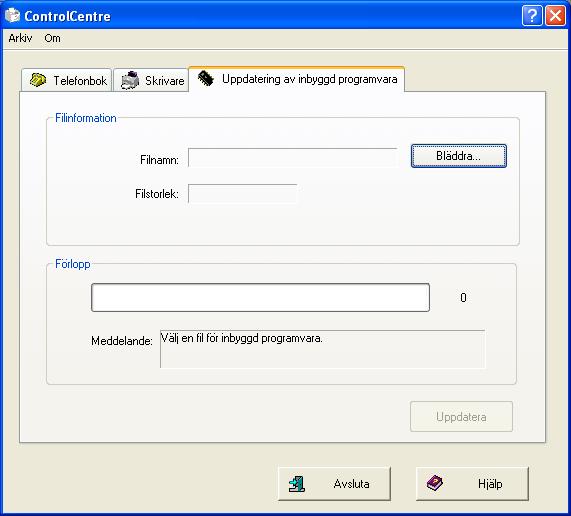
Task: Click the Filinformation group label
Action: point(86,118)
